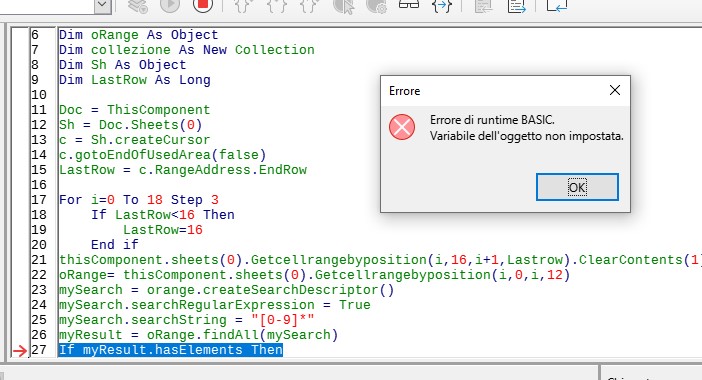702x380 pixels.
Task: Click line 'If LastRow<16 Then'
Action: pos(163,215)
